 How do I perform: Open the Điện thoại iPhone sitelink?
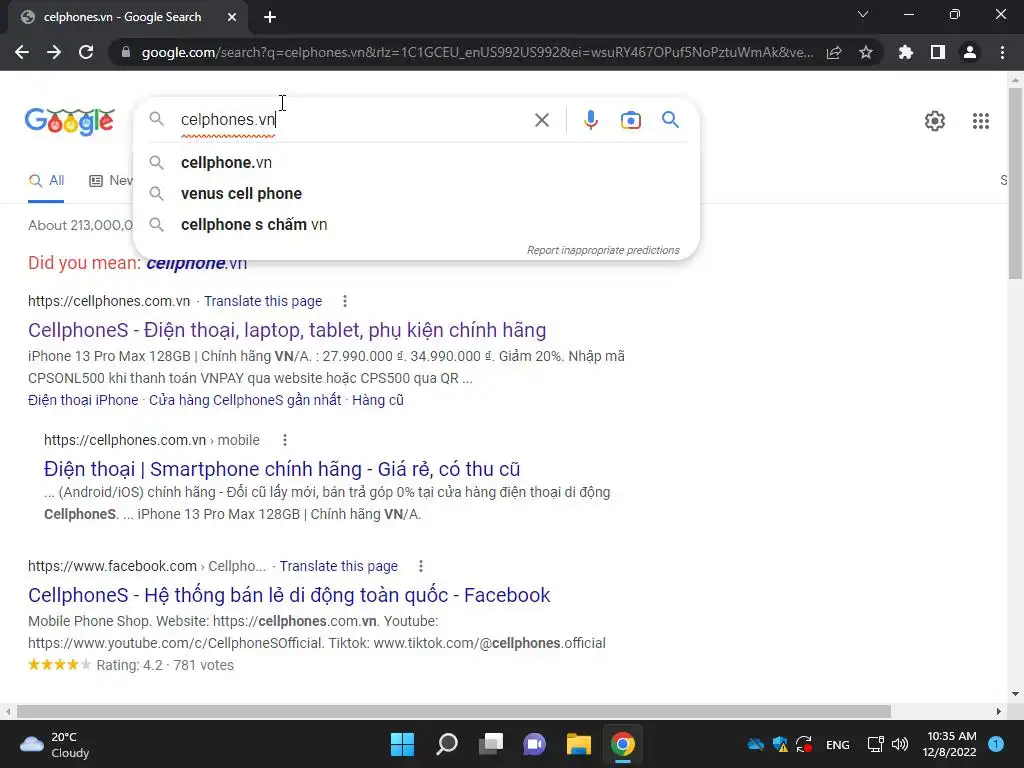83,400
